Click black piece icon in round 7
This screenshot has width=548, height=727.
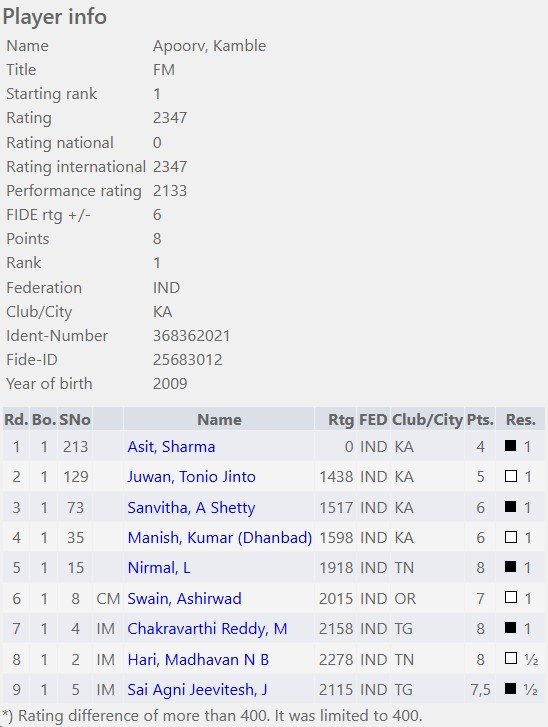(x=510, y=627)
